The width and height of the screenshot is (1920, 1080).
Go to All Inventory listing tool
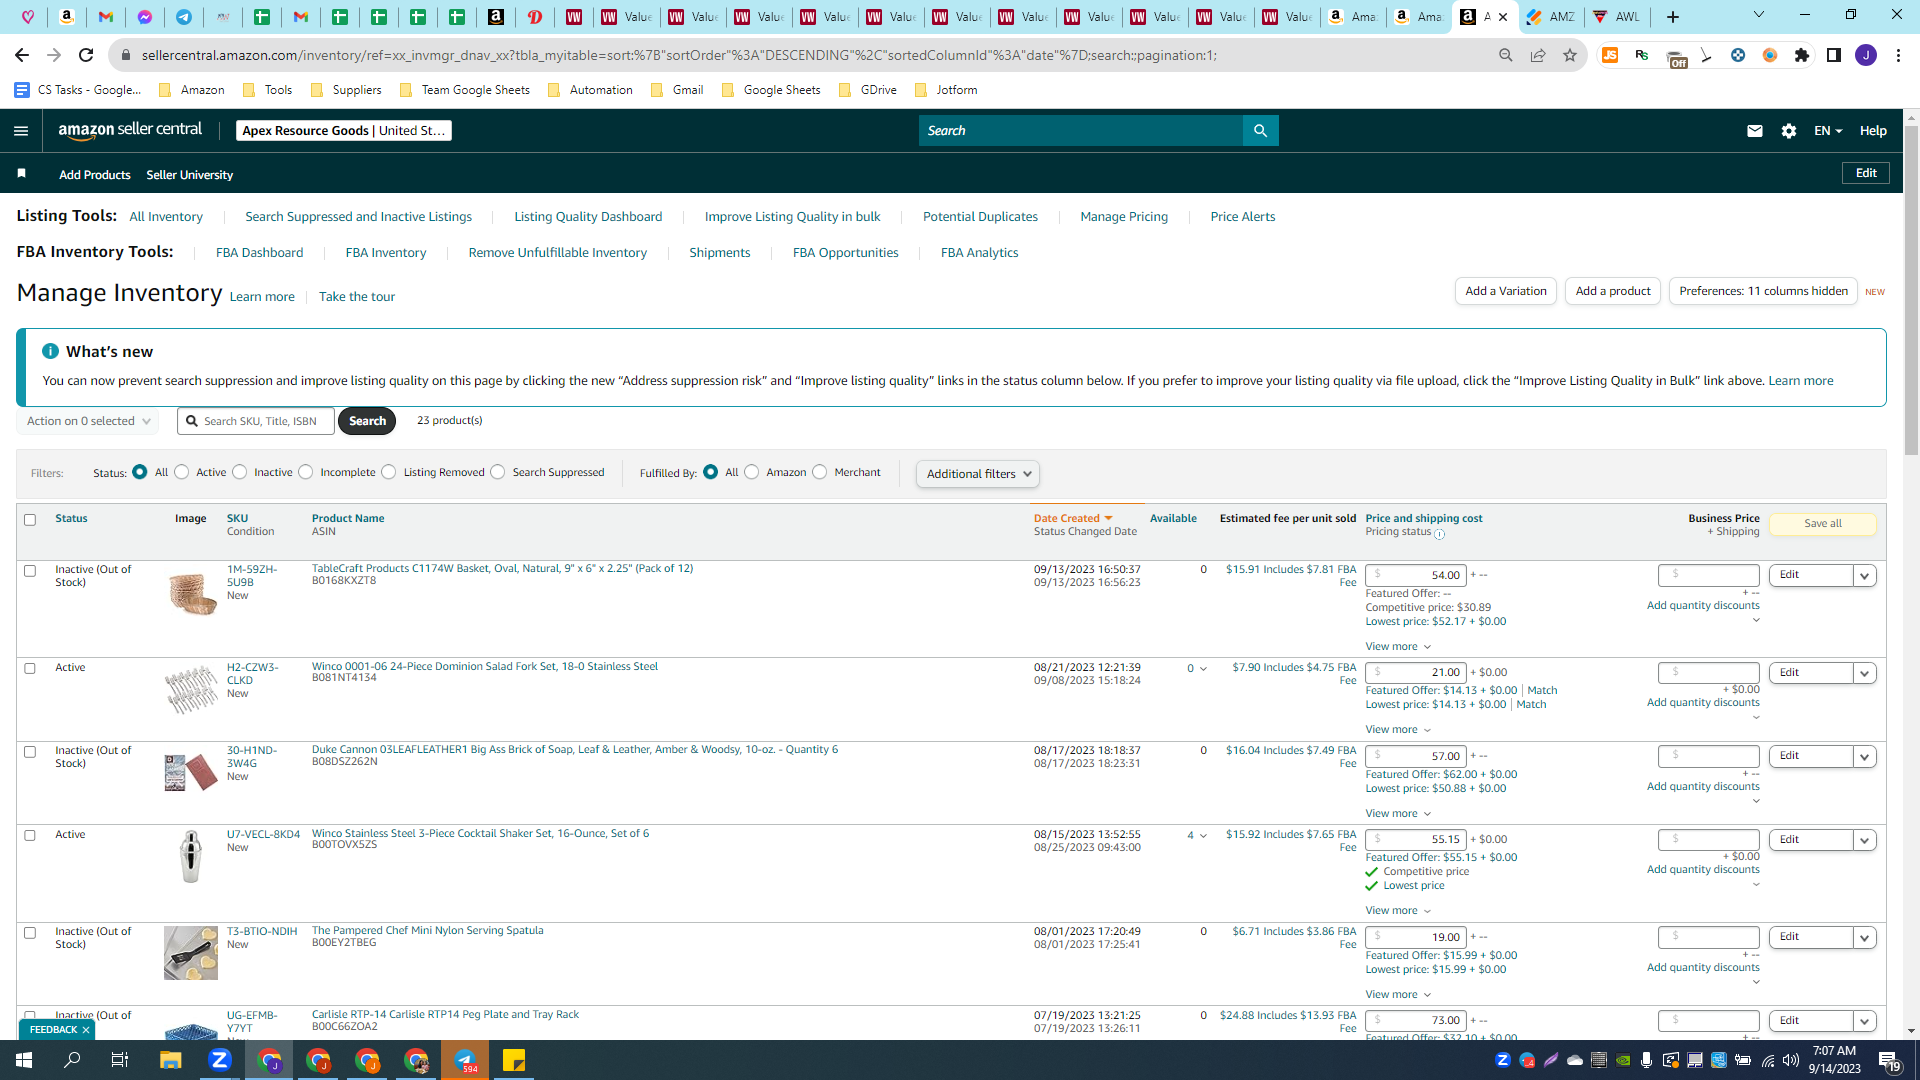tap(166, 217)
